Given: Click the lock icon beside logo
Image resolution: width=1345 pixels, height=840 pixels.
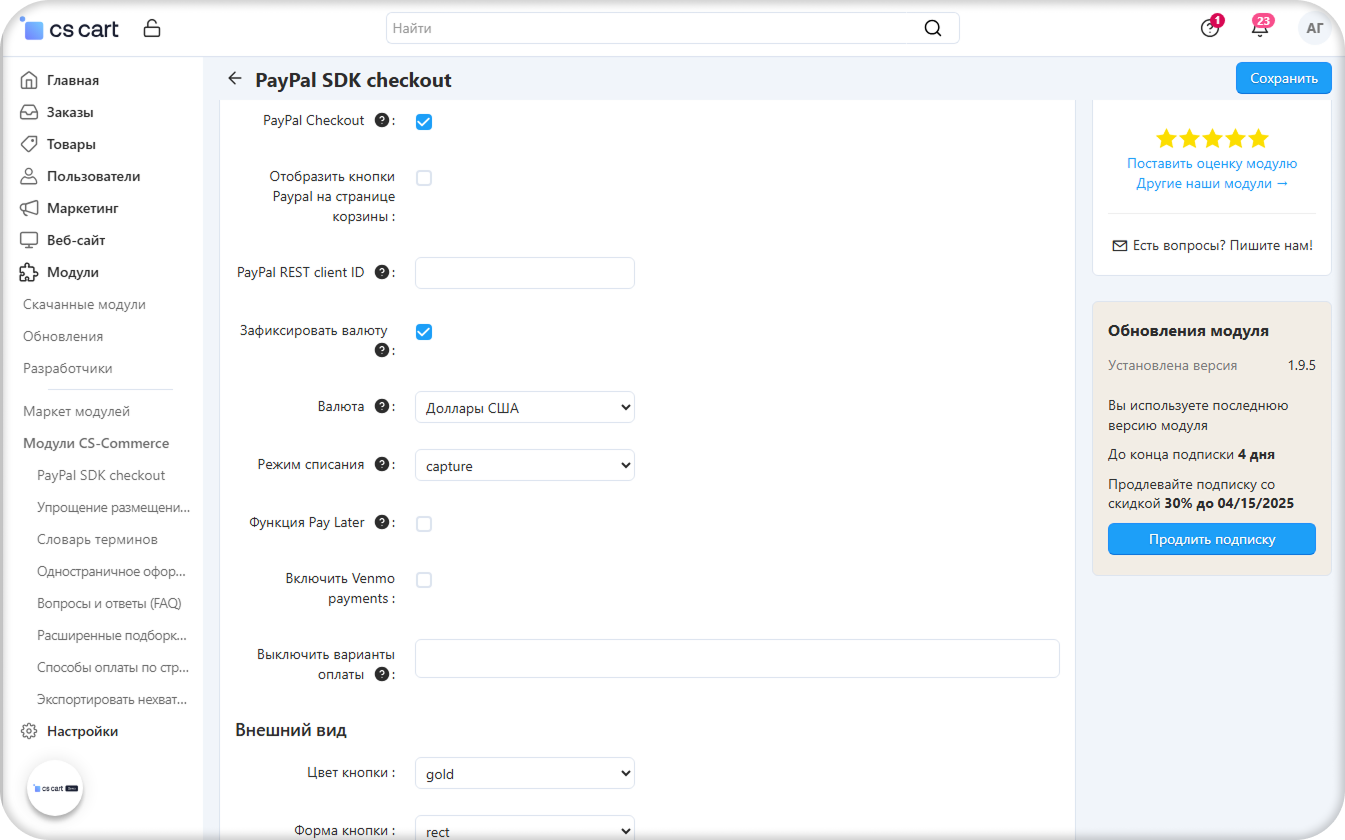Looking at the screenshot, I should click(x=152, y=28).
